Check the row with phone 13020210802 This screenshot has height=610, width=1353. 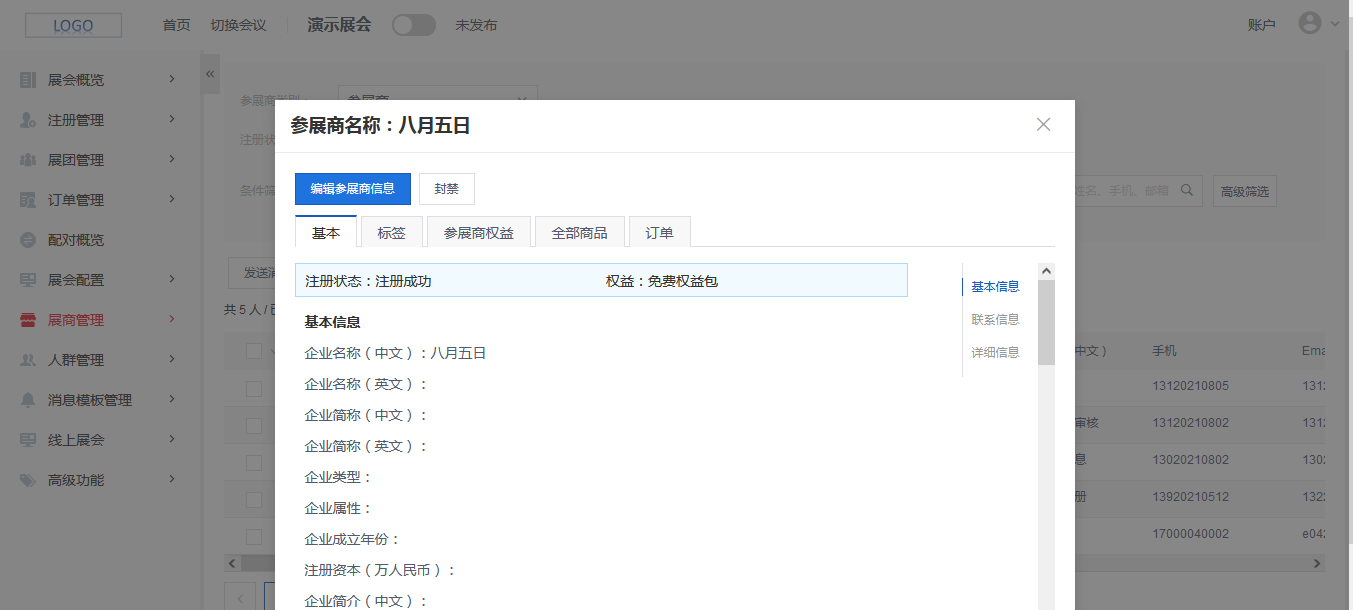click(x=254, y=462)
